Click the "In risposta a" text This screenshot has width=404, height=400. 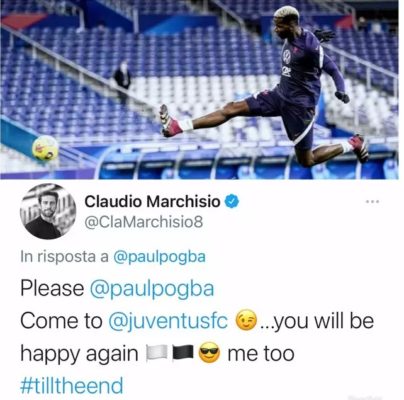(64, 257)
